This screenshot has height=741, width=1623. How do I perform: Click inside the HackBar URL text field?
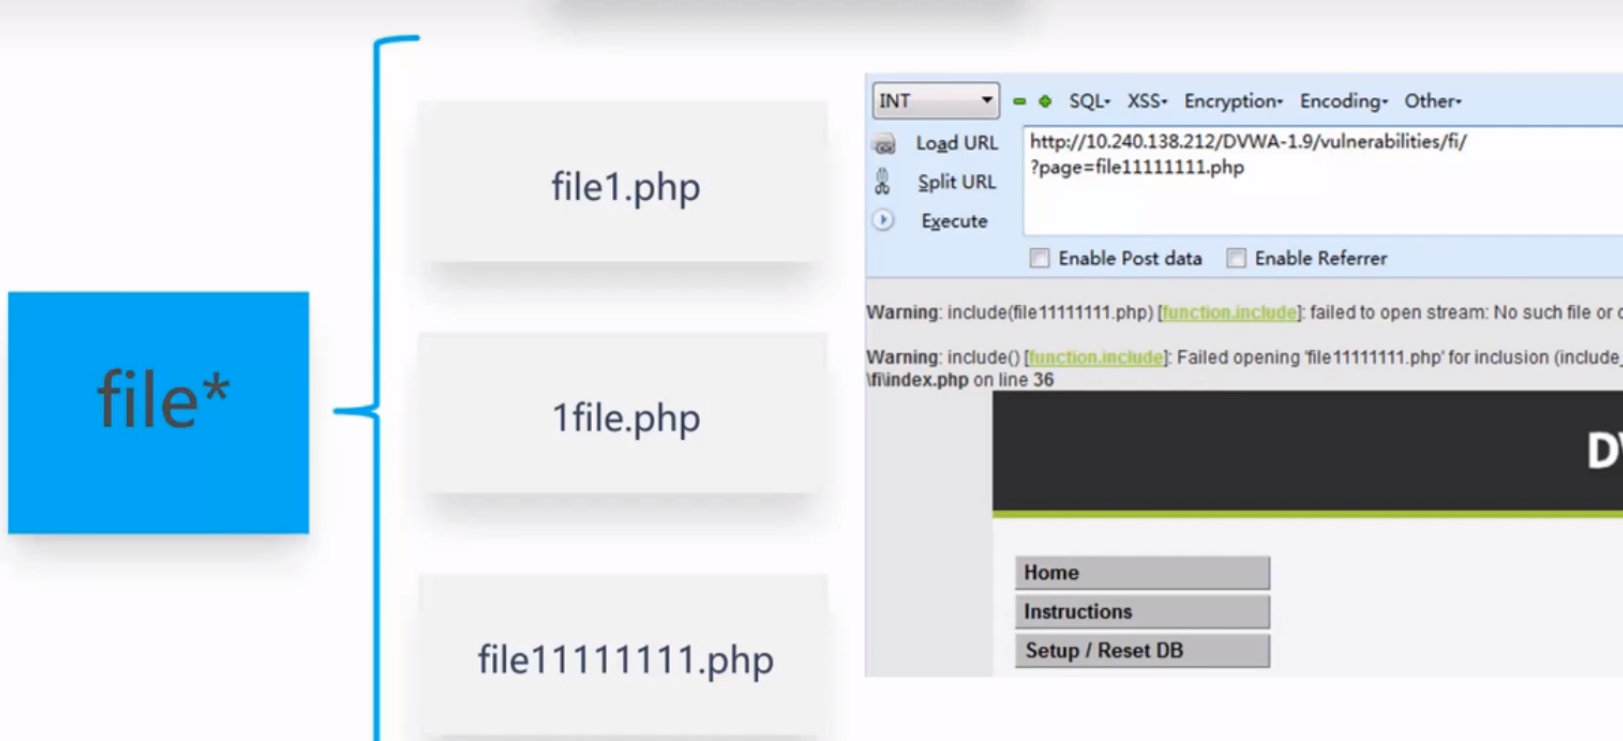pyautogui.click(x=1322, y=181)
